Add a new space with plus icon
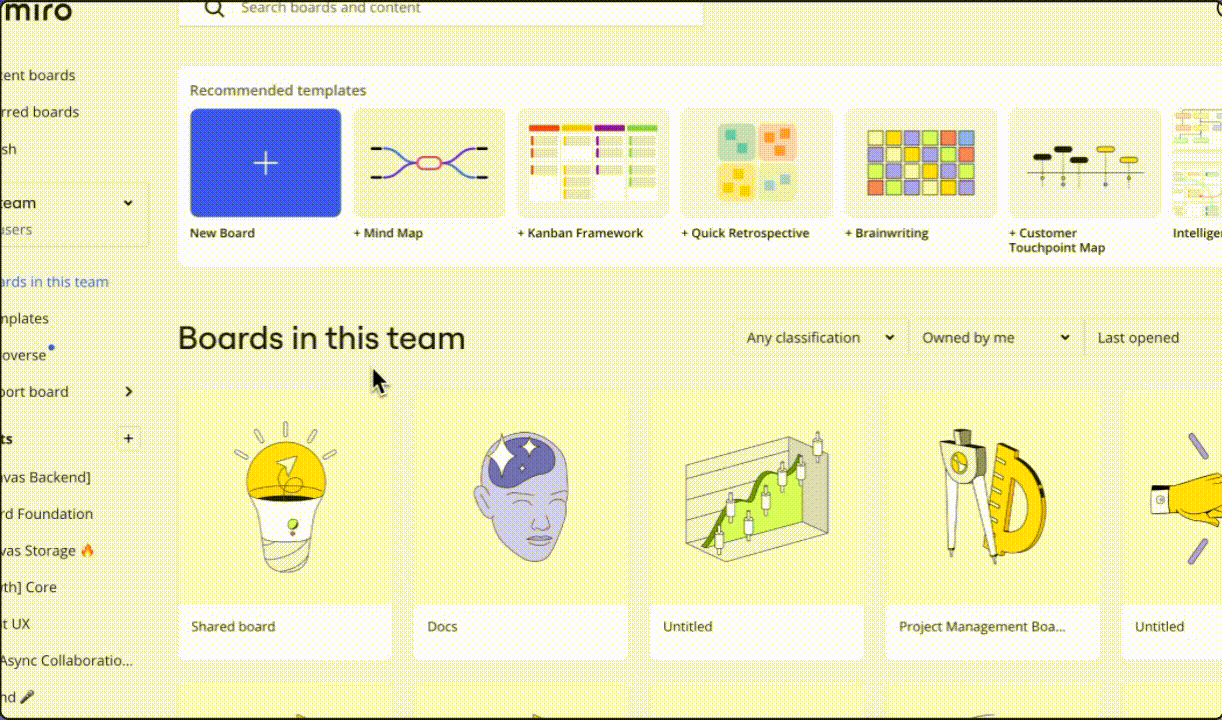Viewport: 1222px width, 720px height. click(x=128, y=438)
